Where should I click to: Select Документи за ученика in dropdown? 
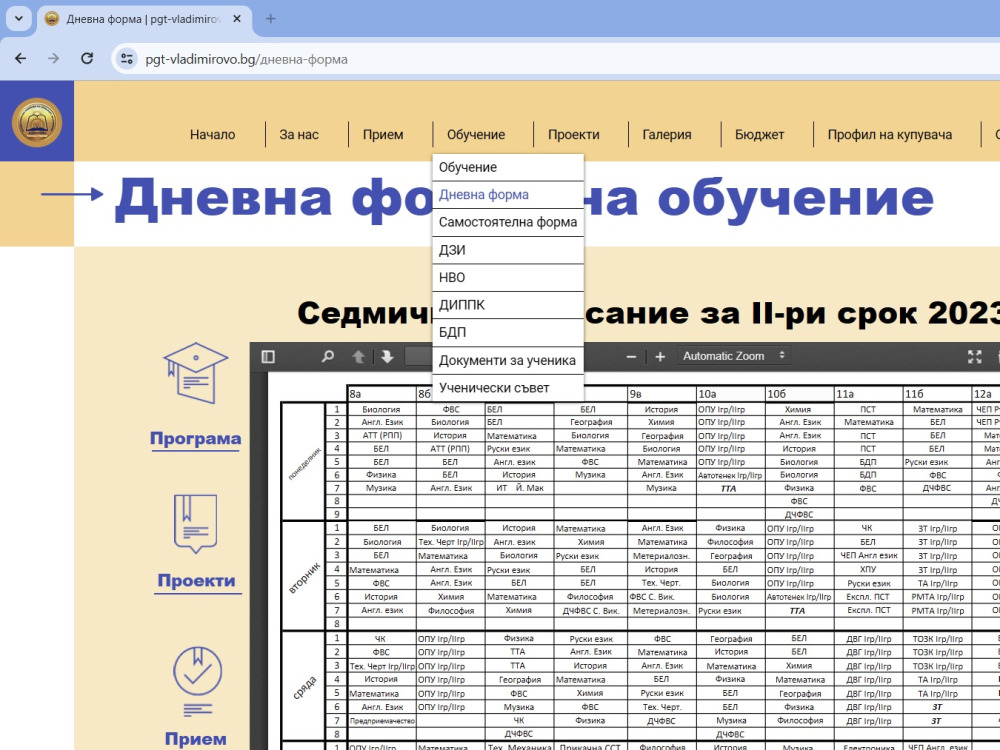[508, 360]
